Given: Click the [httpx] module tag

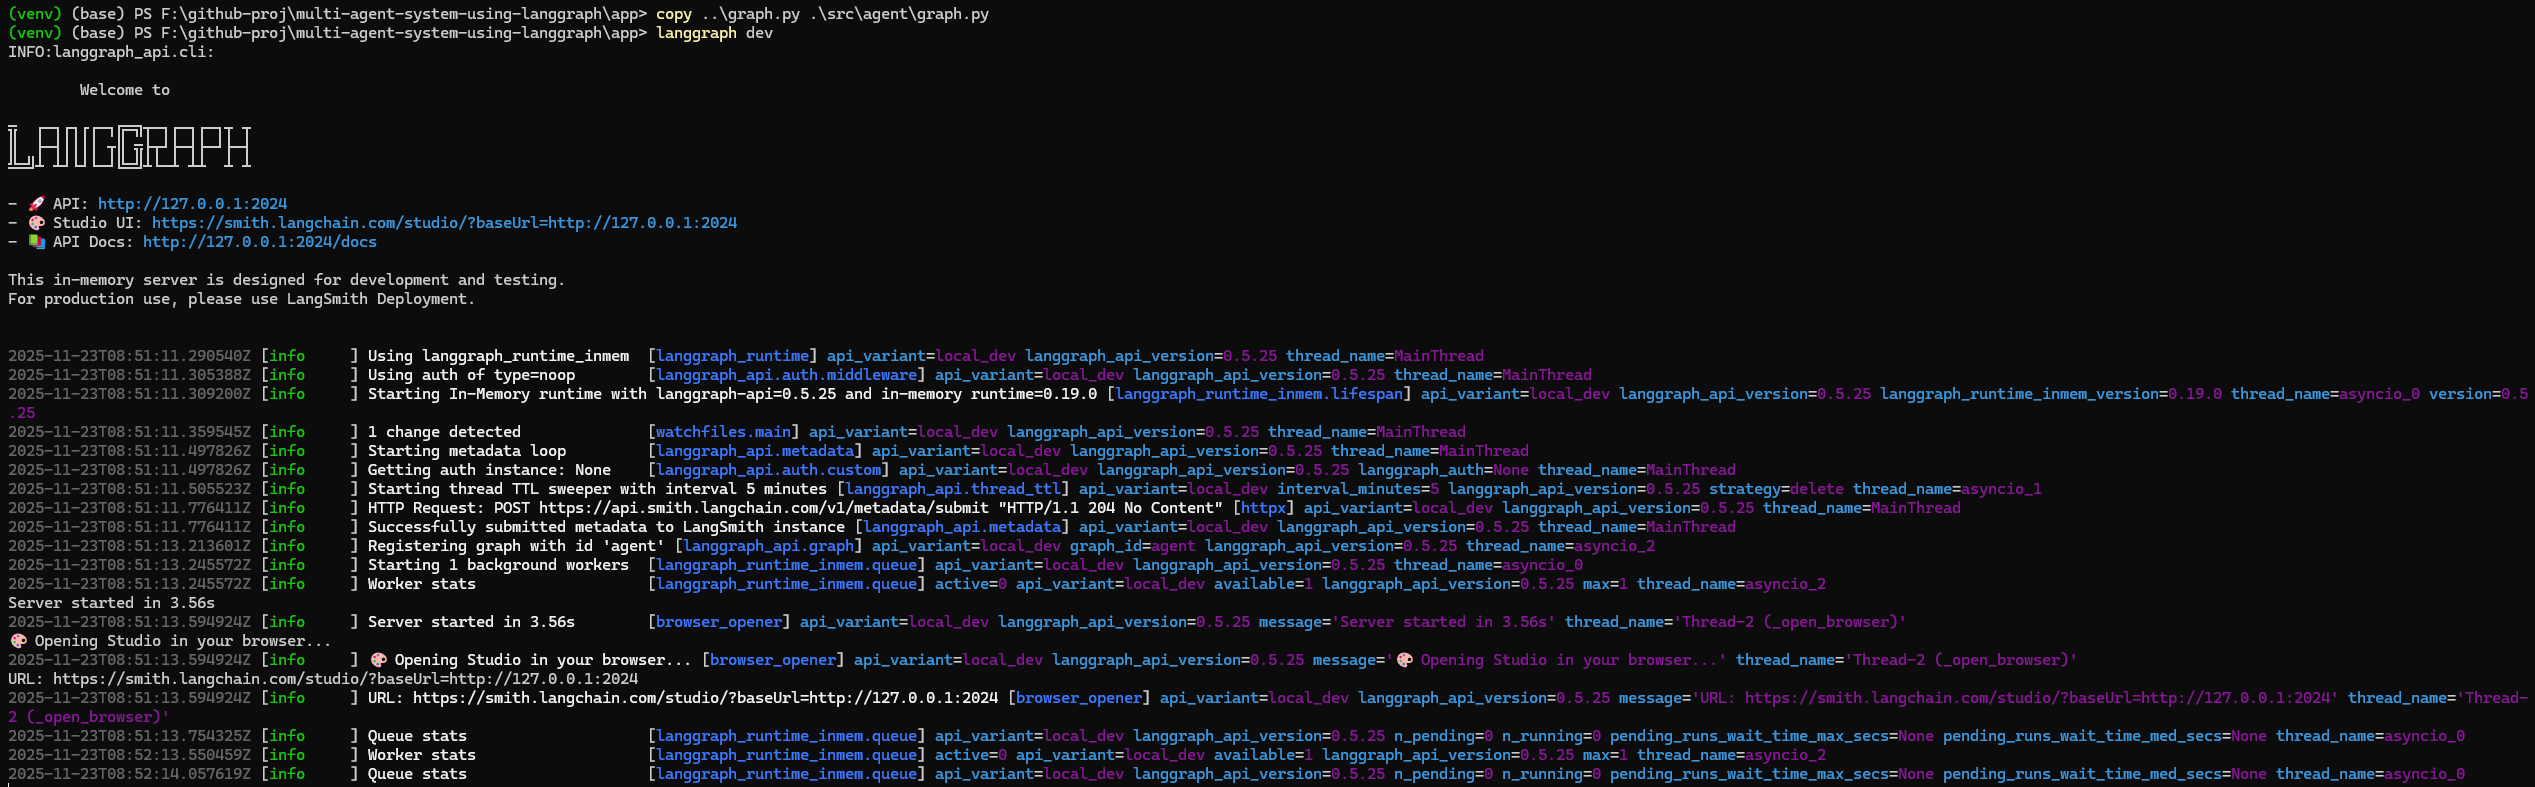Looking at the screenshot, I should pos(1263,508).
